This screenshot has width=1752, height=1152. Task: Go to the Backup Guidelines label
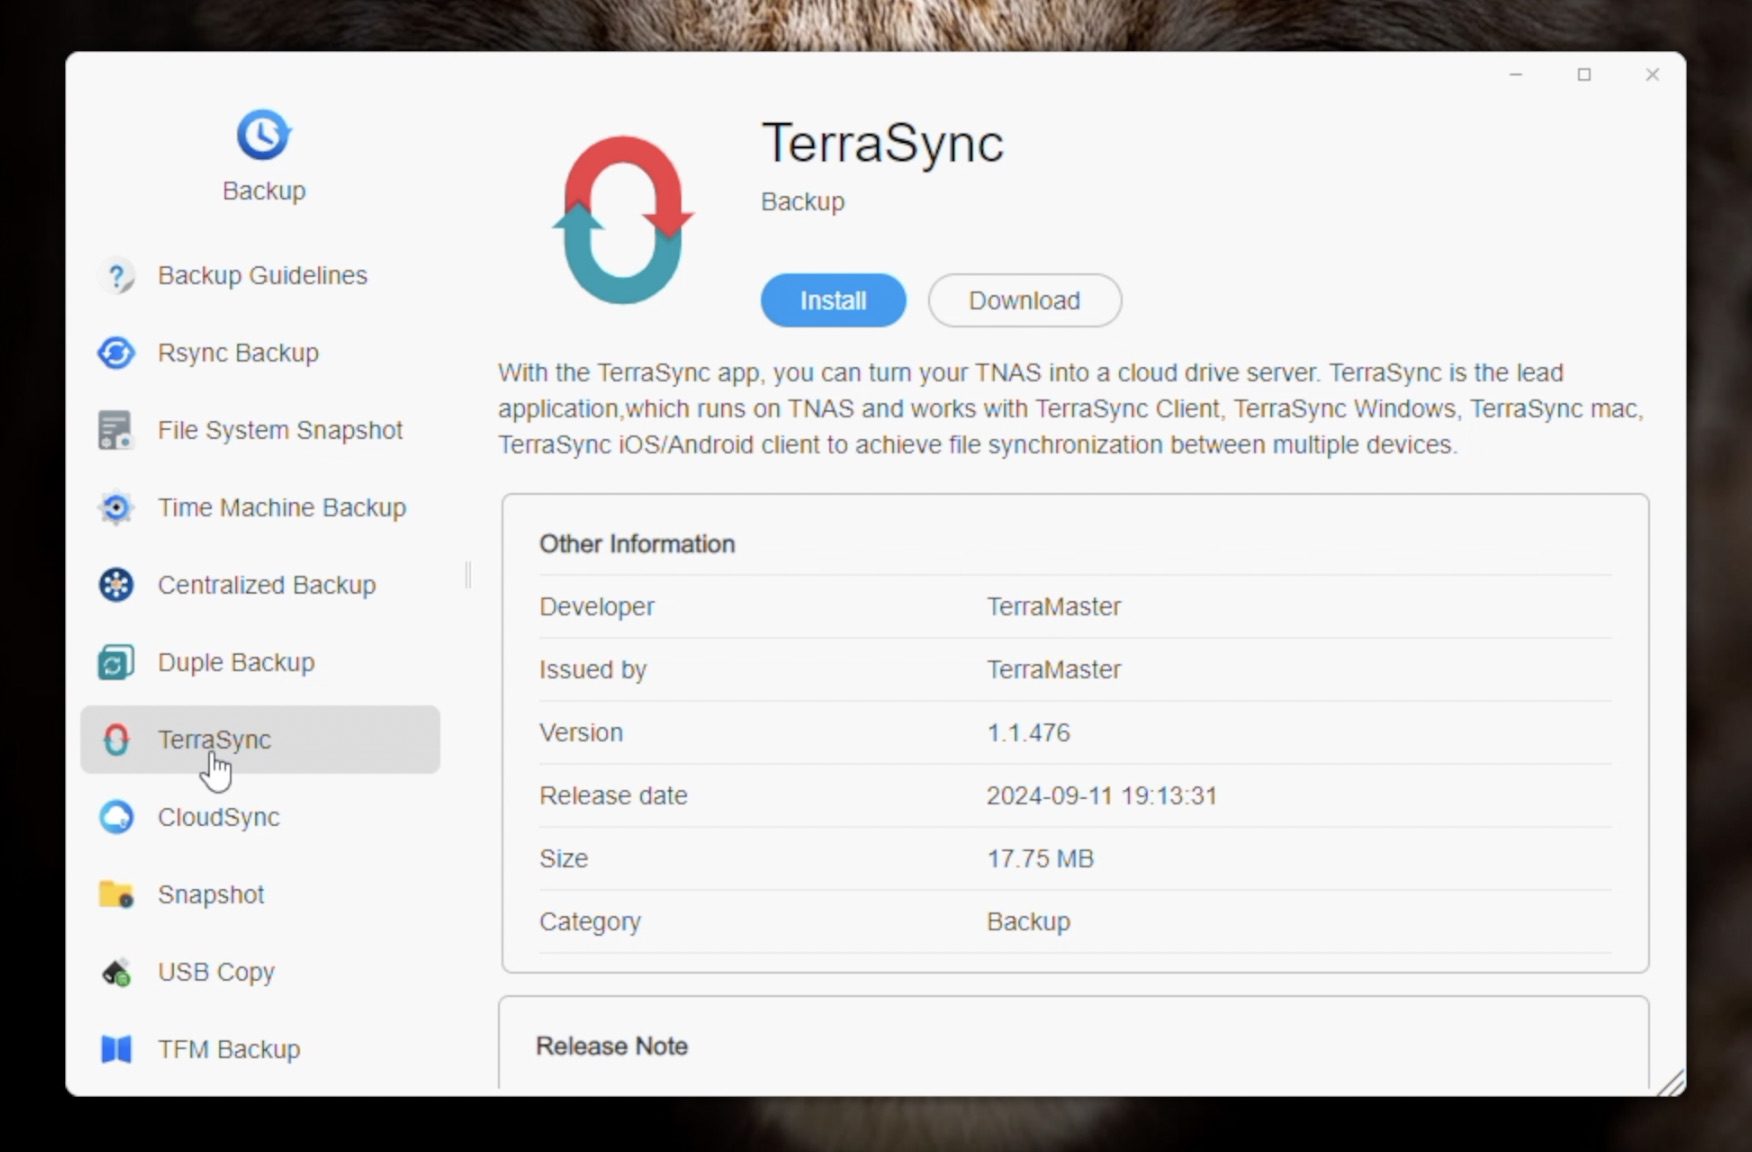click(262, 276)
